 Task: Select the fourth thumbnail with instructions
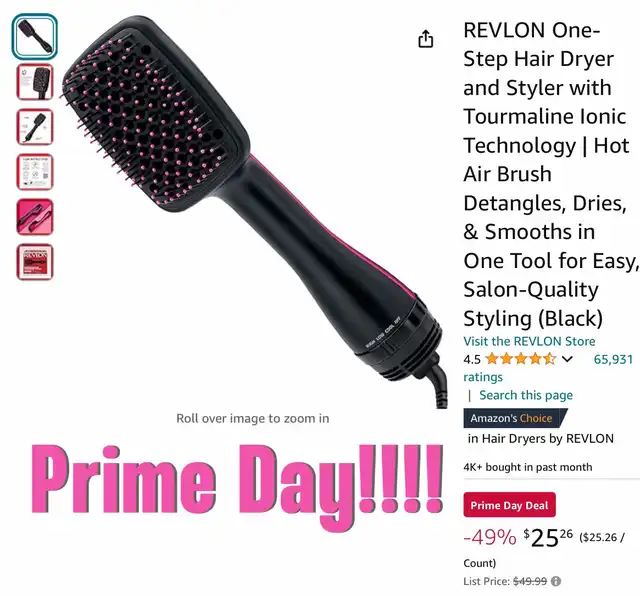click(x=35, y=171)
